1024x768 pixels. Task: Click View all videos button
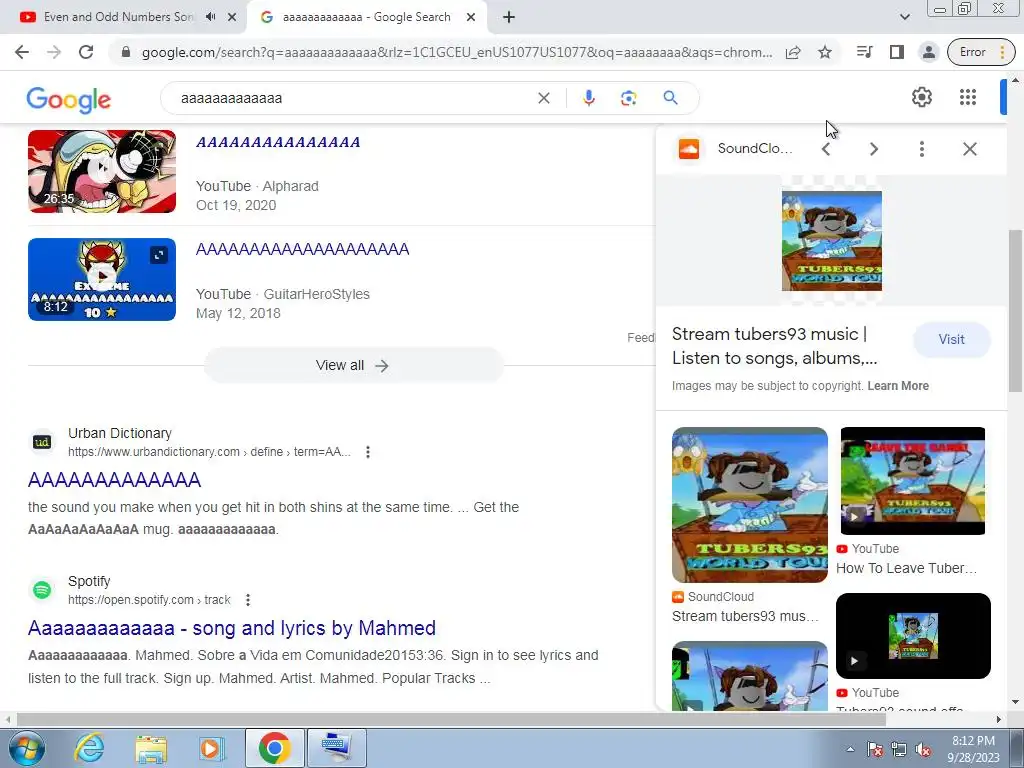click(x=353, y=365)
